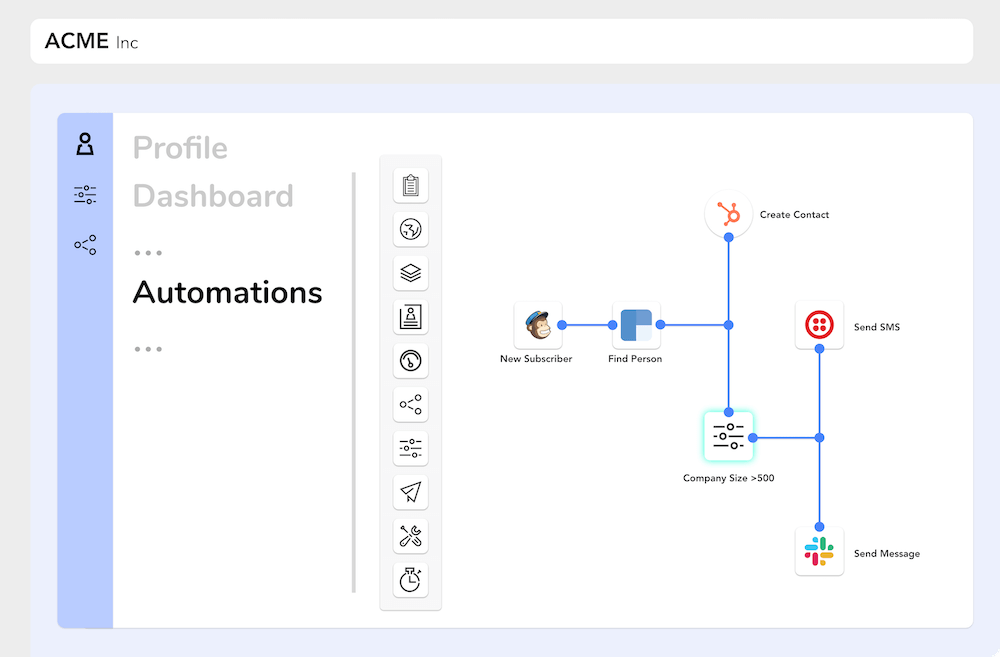Click the HubSpot Create Contact node
Screen dimensions: 1000x657
(728, 214)
